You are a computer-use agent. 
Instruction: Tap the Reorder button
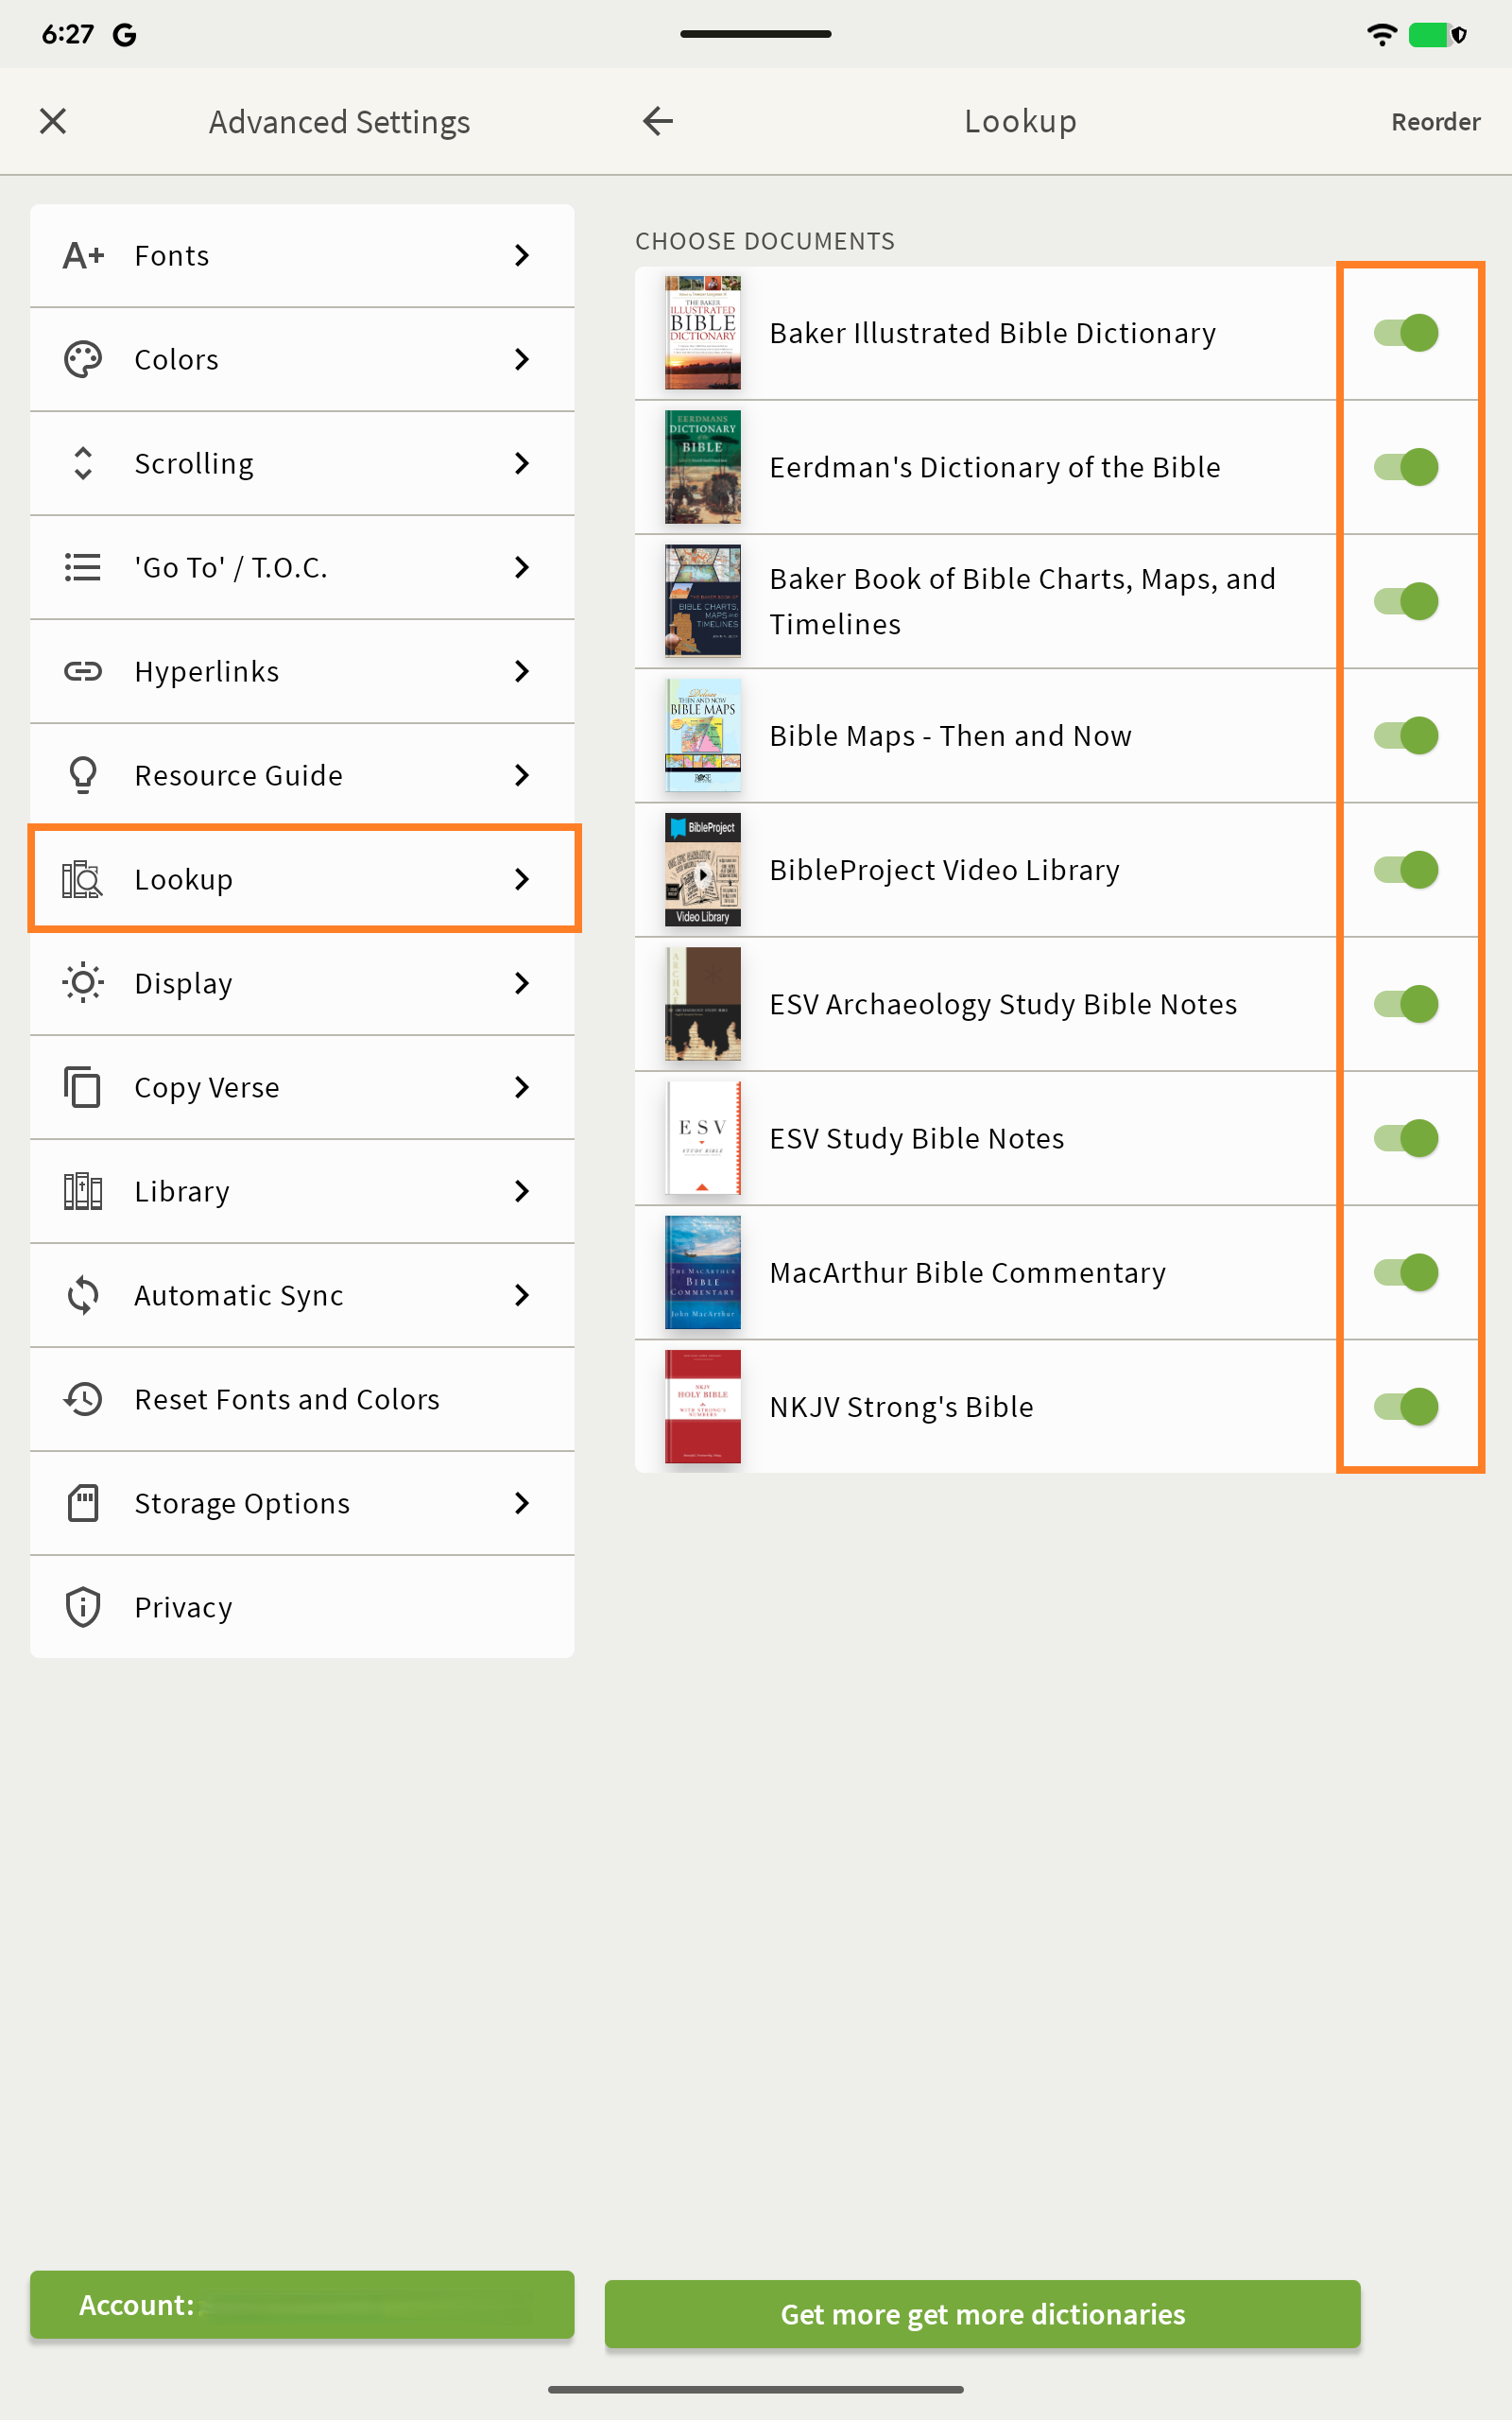coord(1436,122)
